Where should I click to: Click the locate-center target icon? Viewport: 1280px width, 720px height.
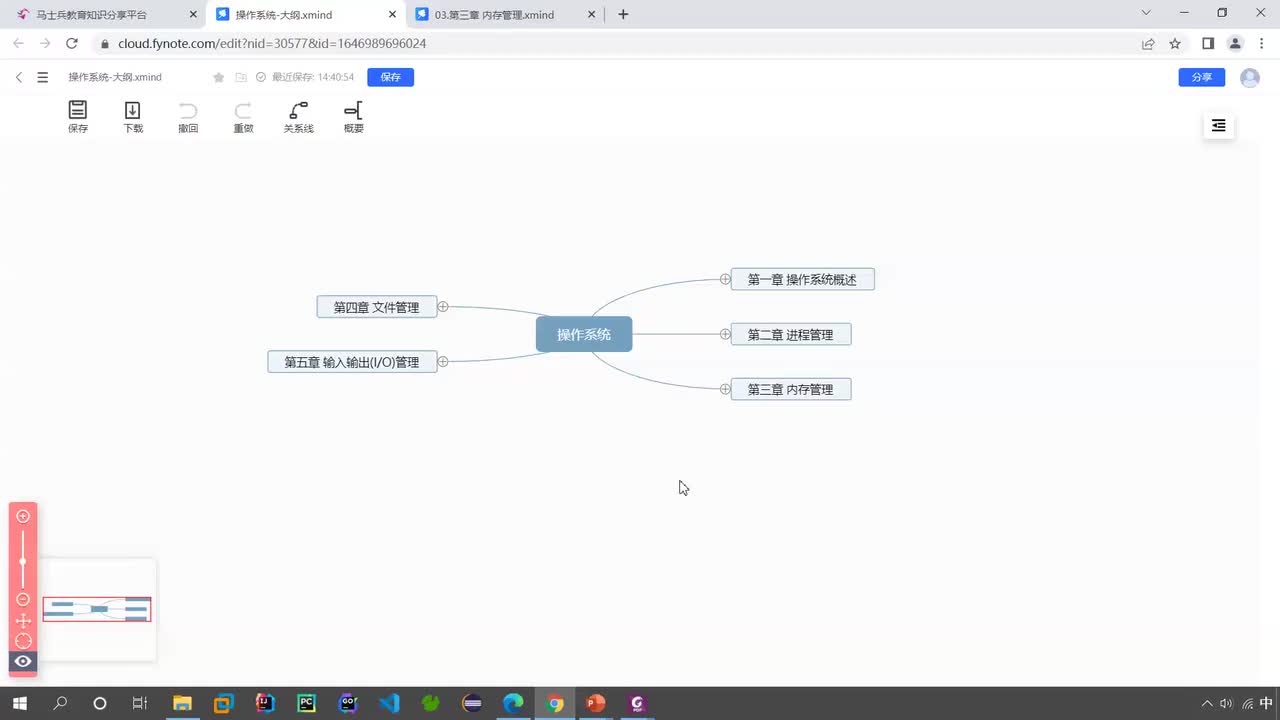tap(23, 641)
